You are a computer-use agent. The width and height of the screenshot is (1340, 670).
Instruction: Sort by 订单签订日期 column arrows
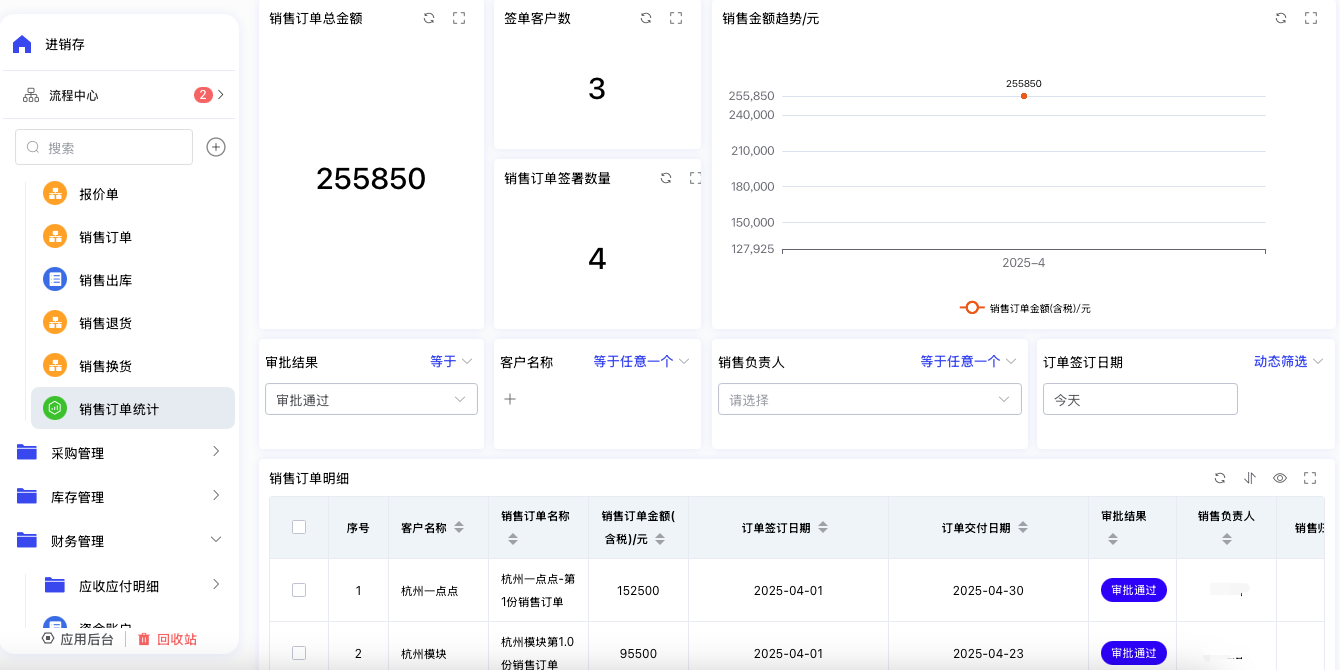822,527
